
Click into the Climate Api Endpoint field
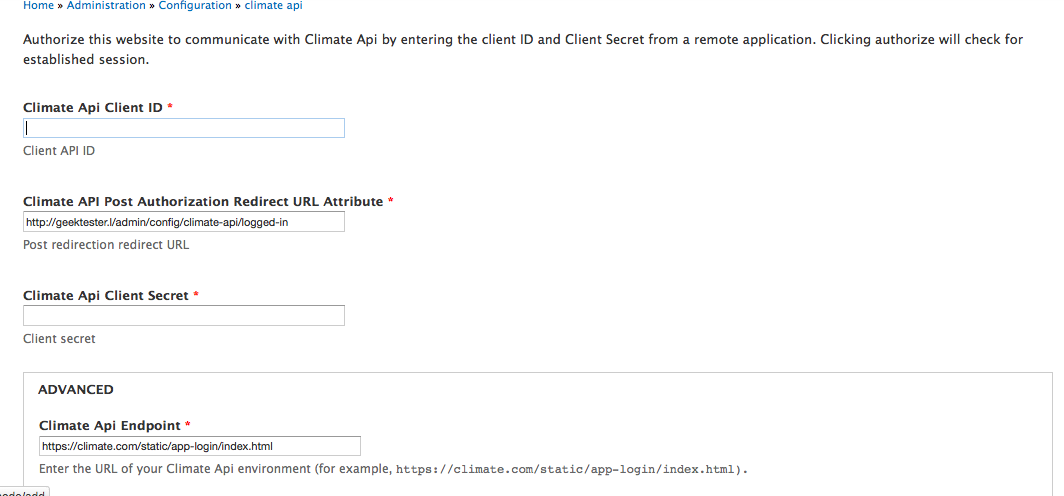[x=200, y=446]
